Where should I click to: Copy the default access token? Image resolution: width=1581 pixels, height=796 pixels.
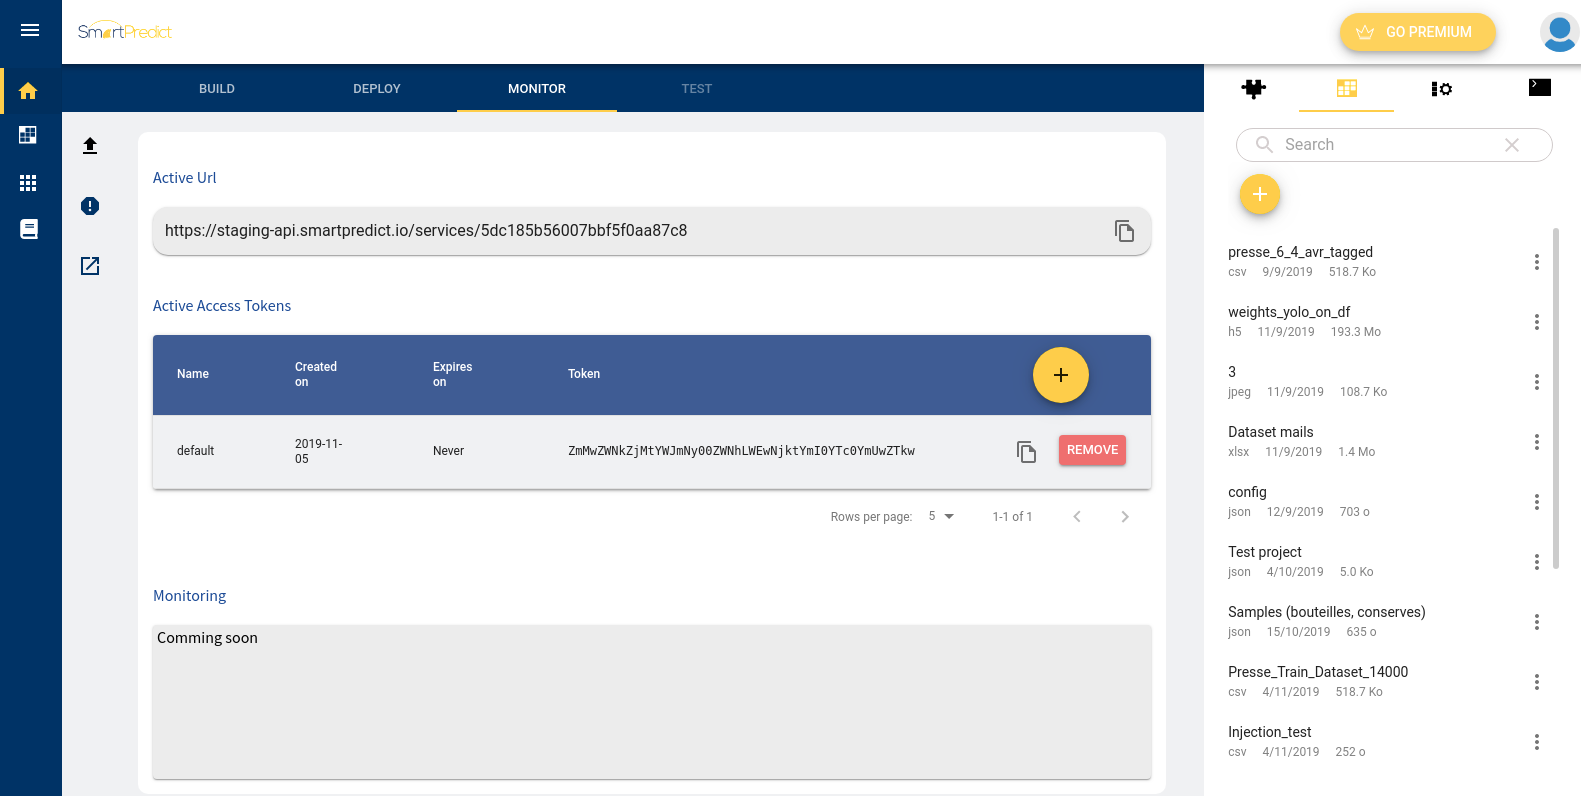(x=1026, y=451)
